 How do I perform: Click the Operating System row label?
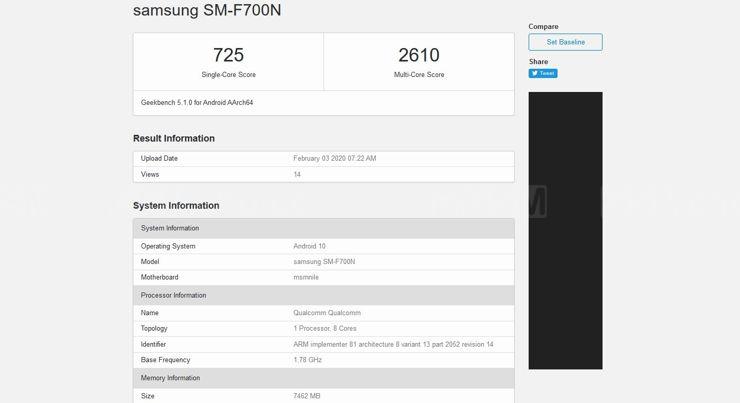tap(168, 246)
